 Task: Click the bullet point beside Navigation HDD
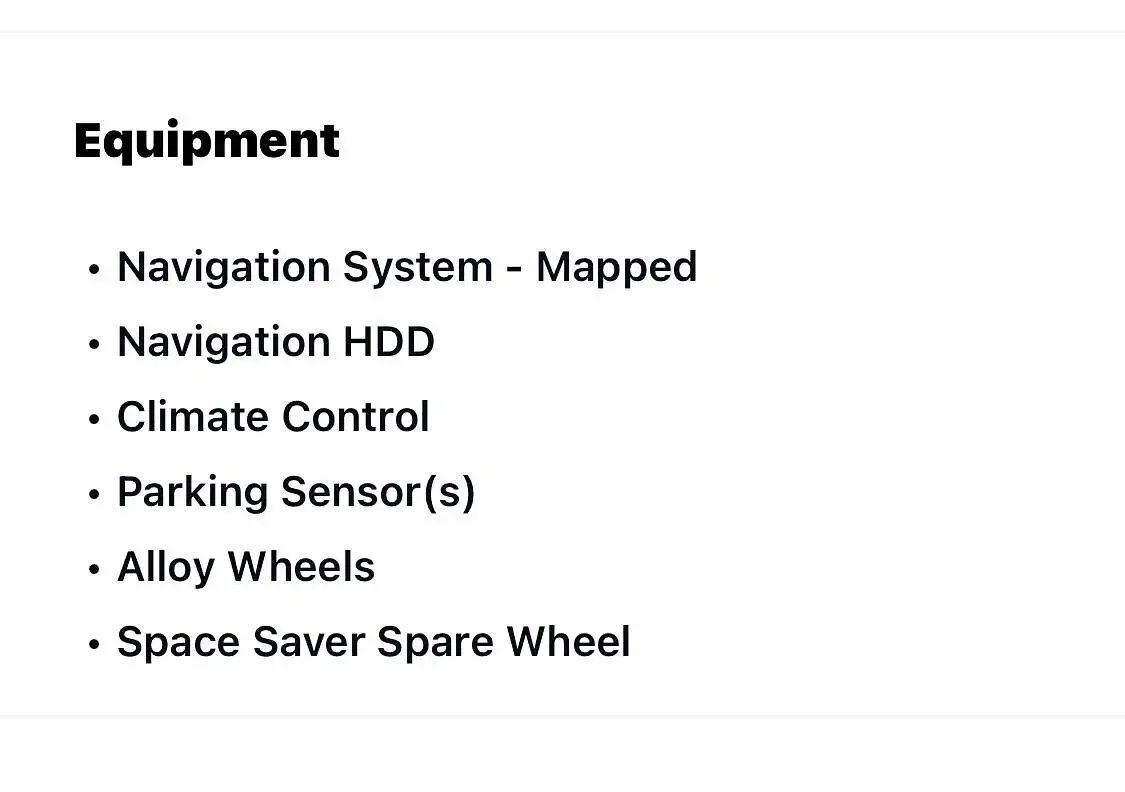(94, 344)
